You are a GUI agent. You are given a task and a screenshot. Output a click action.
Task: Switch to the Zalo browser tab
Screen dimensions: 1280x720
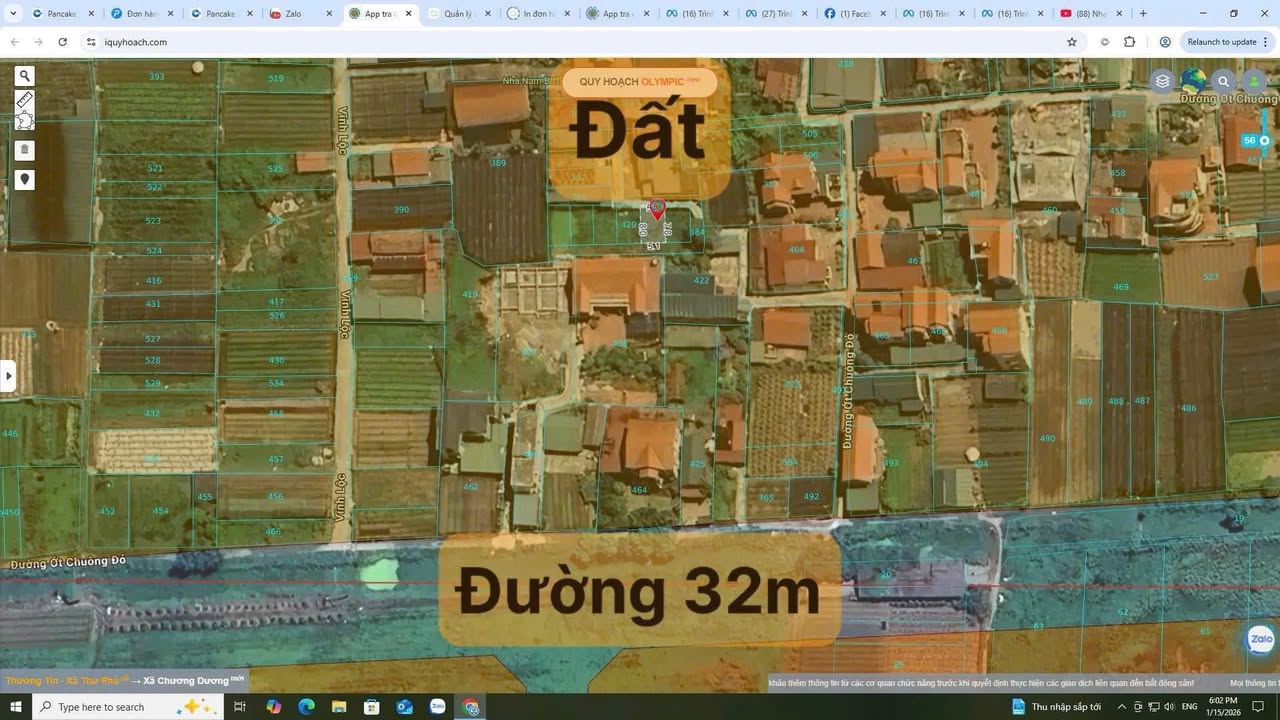(x=293, y=14)
